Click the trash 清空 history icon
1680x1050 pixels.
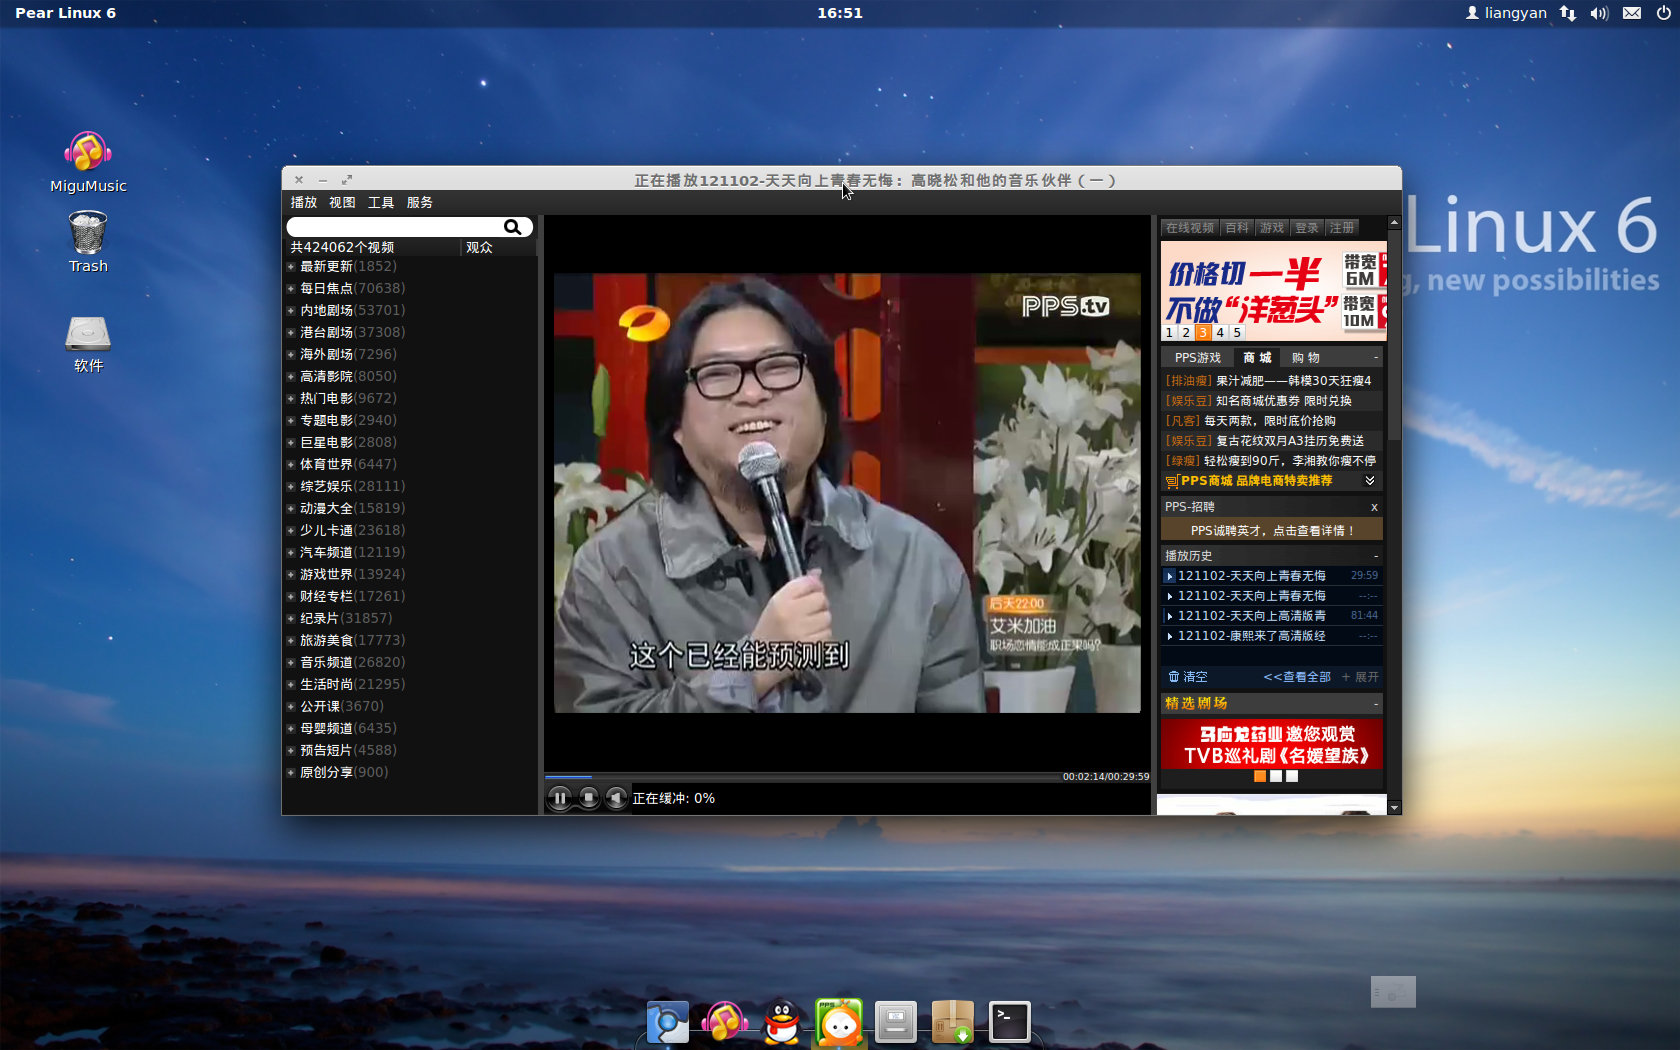pos(1174,677)
